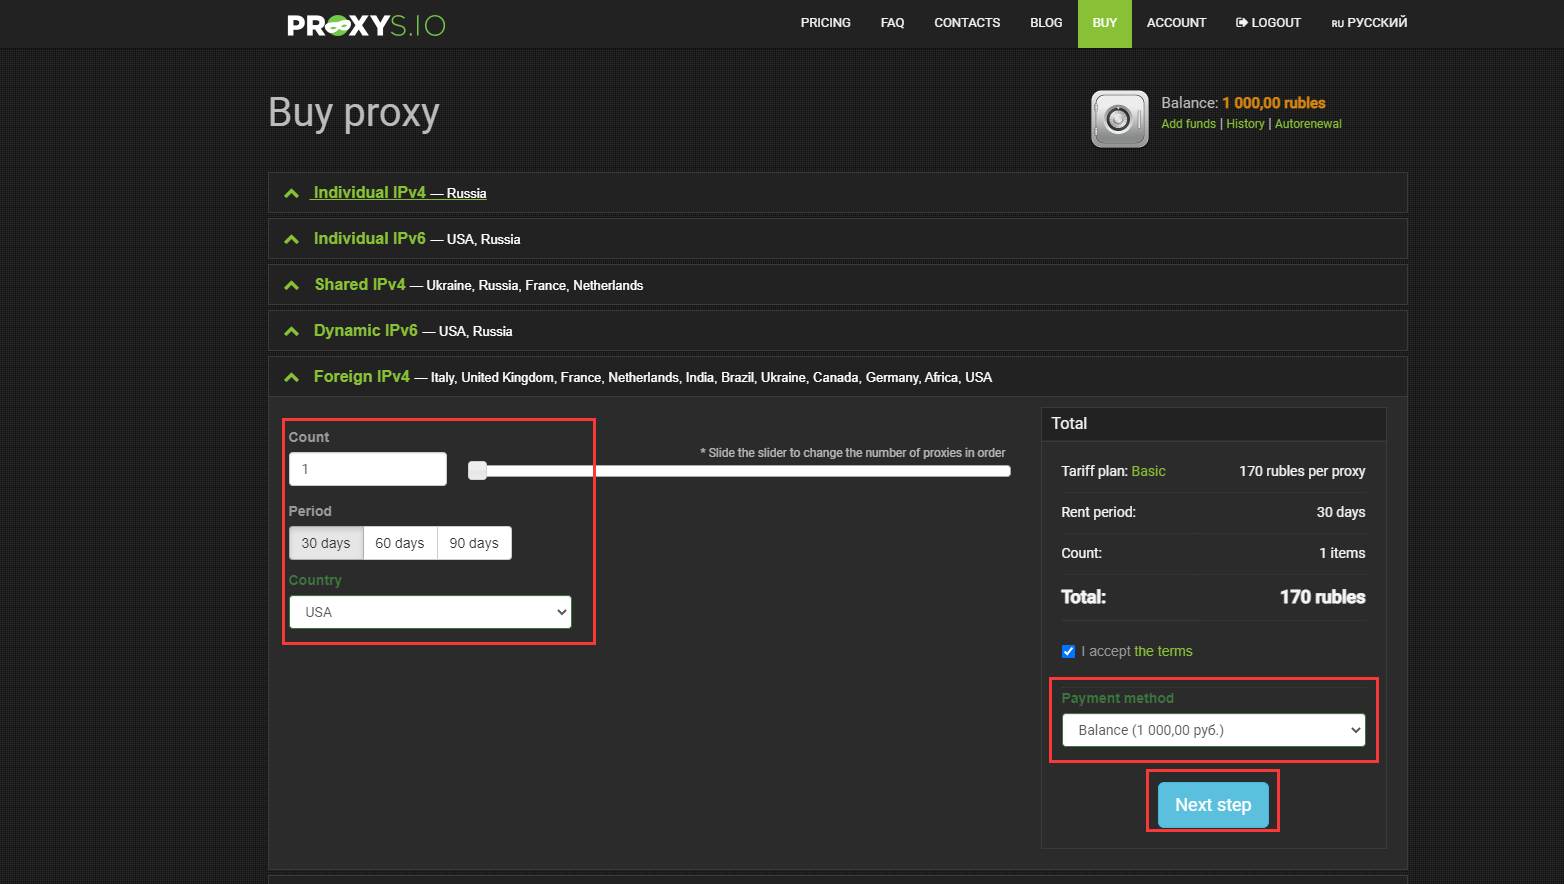This screenshot has height=884, width=1564.
Task: Open the Pricing menu item
Action: pyautogui.click(x=825, y=23)
